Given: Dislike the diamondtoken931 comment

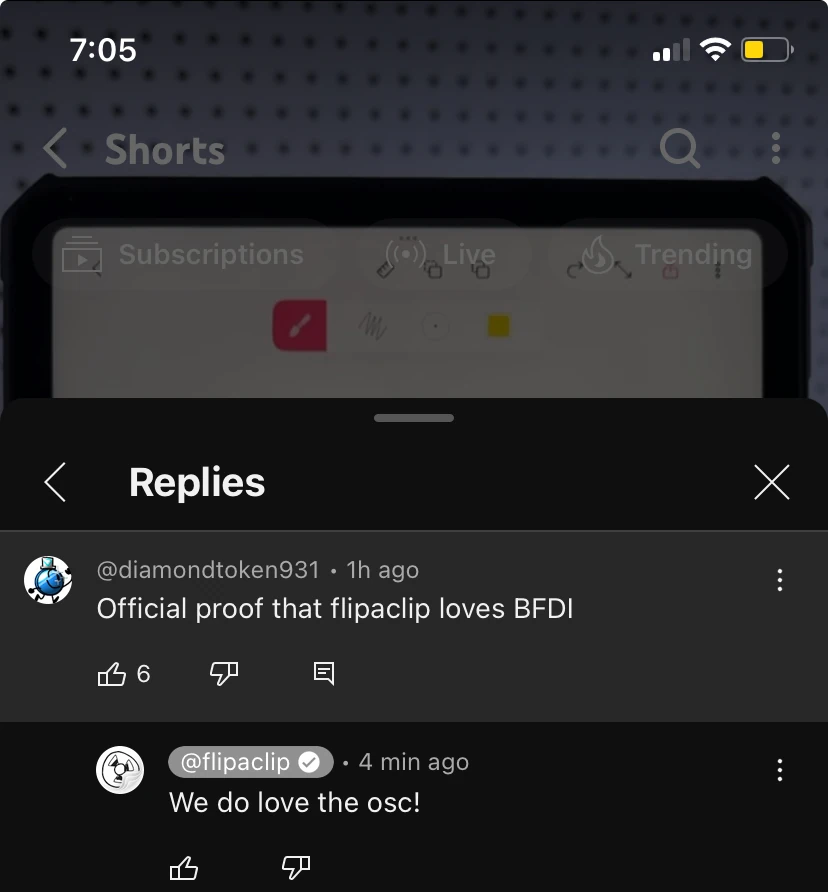Looking at the screenshot, I should click(224, 674).
